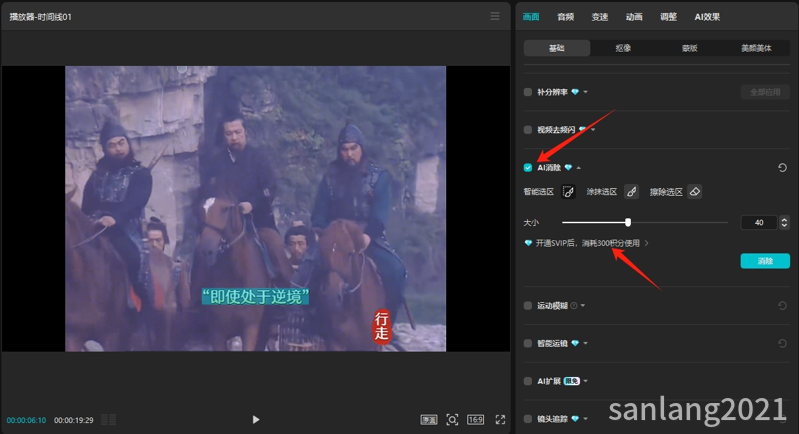Viewport: 799px width, 434px height.
Task: Expand the 镜头追踪 section arrow
Action: [x=585, y=419]
